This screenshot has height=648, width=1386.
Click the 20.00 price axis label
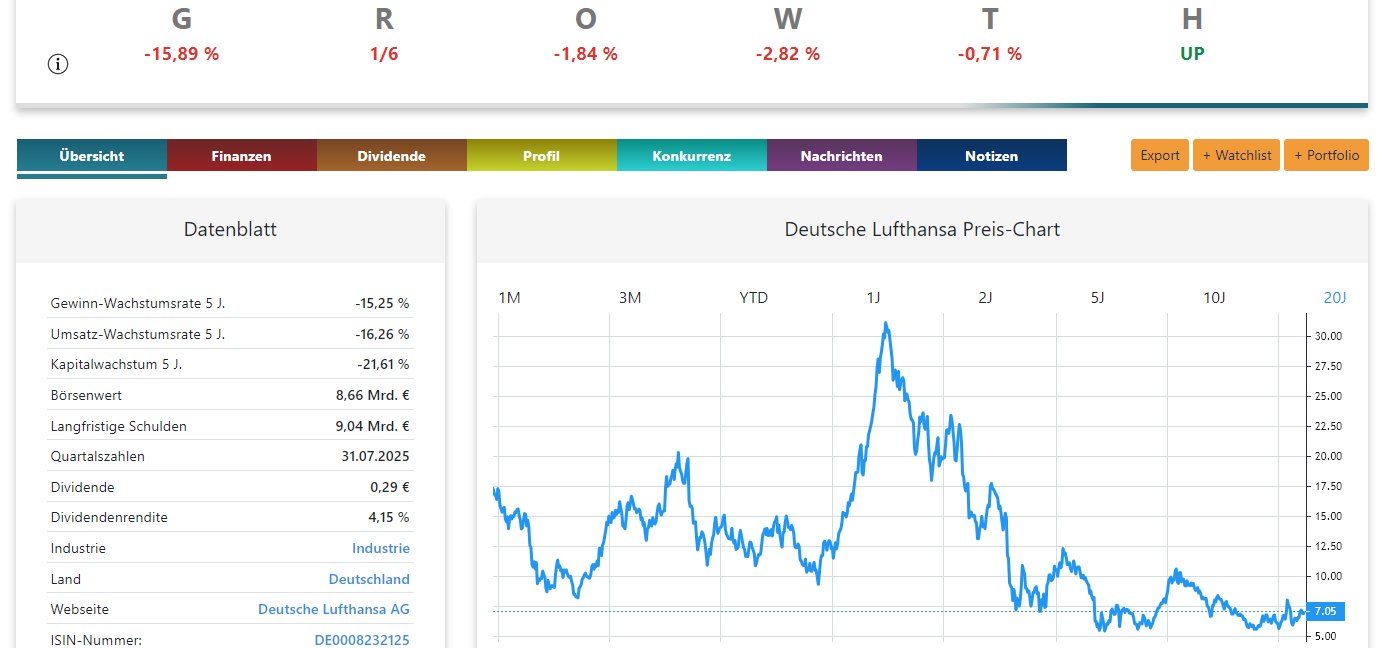pos(1328,456)
